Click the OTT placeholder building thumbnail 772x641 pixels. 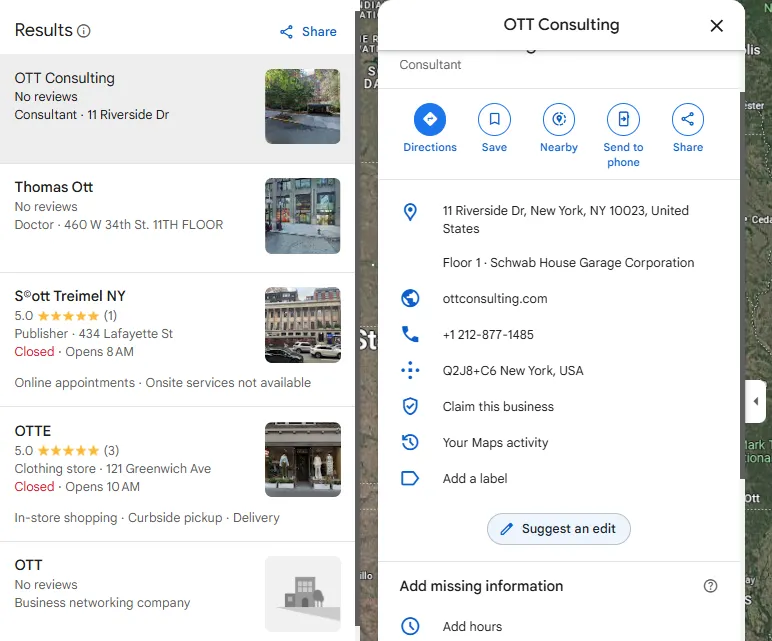pyautogui.click(x=302, y=594)
